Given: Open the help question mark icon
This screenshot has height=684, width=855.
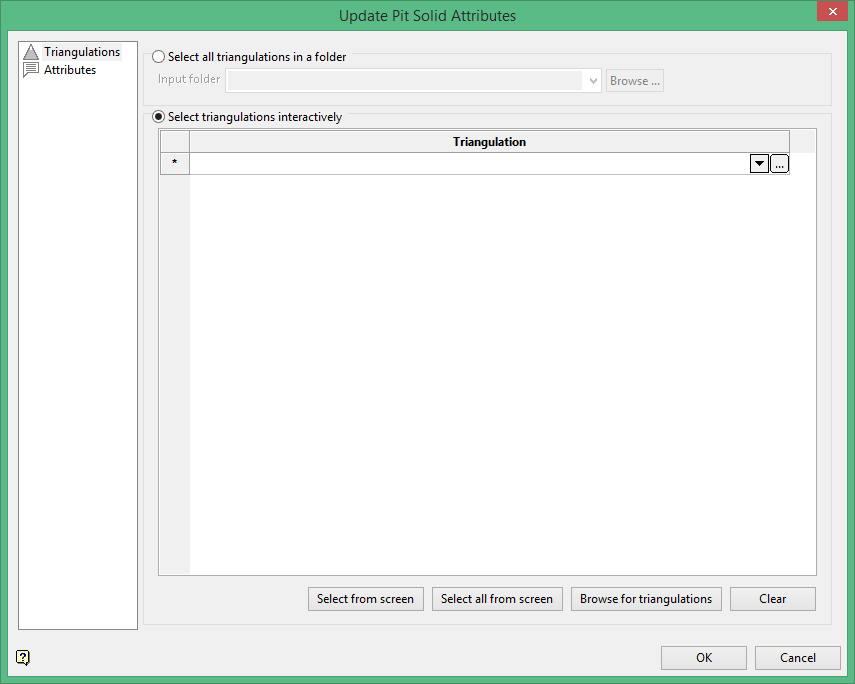Looking at the screenshot, I should coord(23,657).
